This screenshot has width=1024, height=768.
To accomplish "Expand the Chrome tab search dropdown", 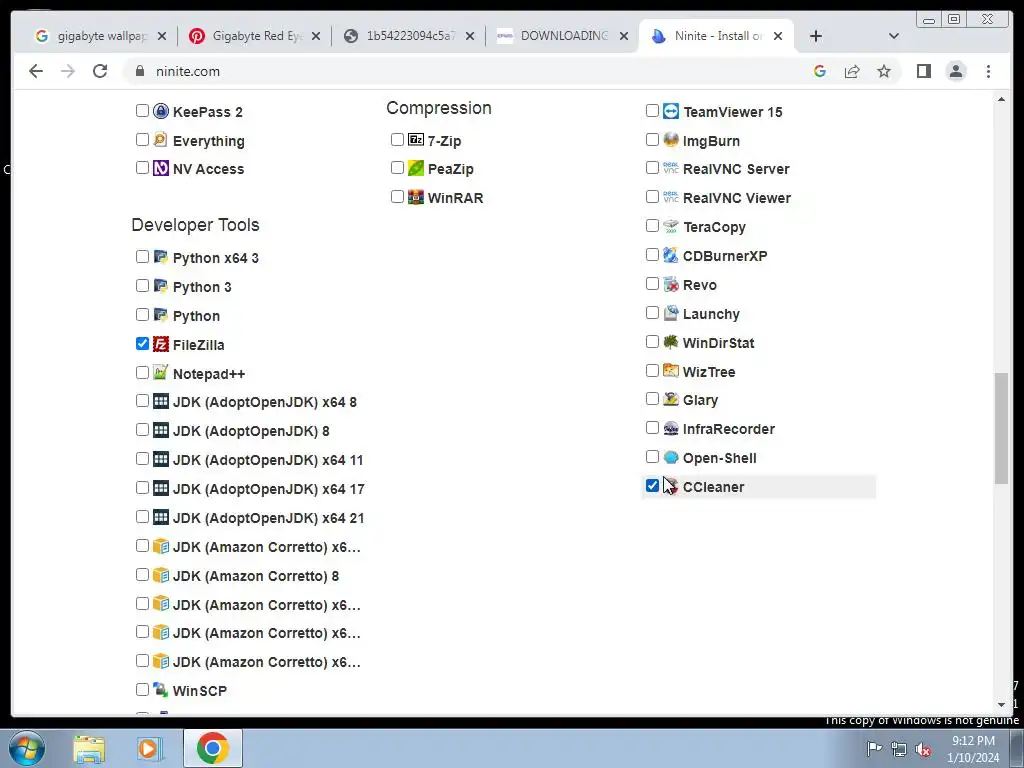I will (x=894, y=36).
